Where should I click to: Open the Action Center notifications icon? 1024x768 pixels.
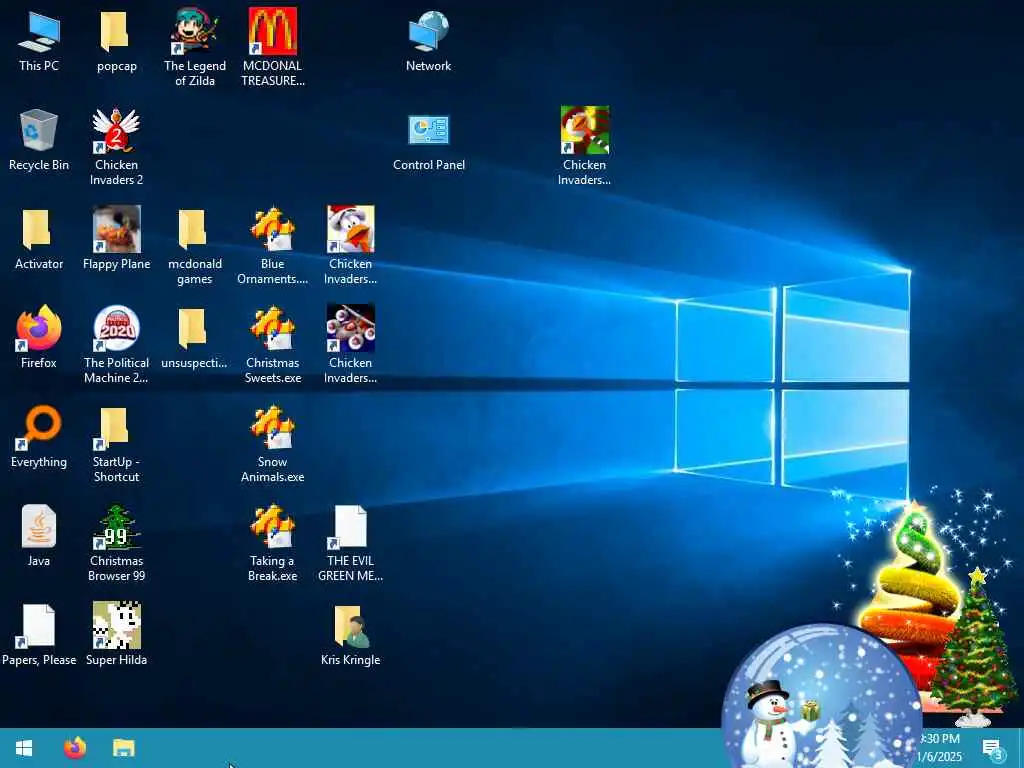[x=991, y=748]
